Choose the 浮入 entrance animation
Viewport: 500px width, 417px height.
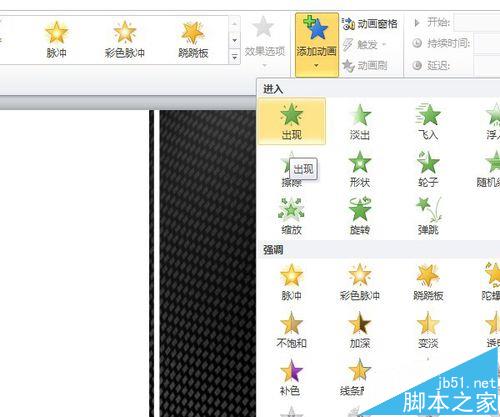[493, 121]
